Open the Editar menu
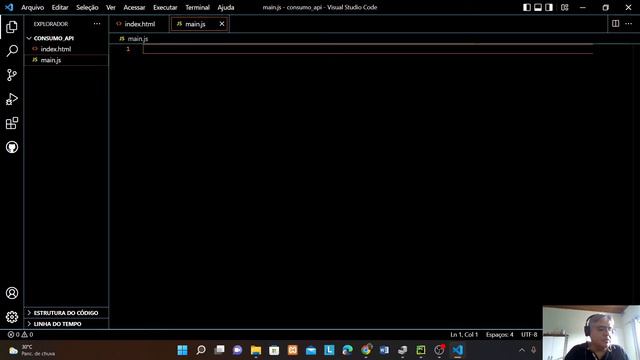This screenshot has width=640, height=360. pyautogui.click(x=60, y=7)
